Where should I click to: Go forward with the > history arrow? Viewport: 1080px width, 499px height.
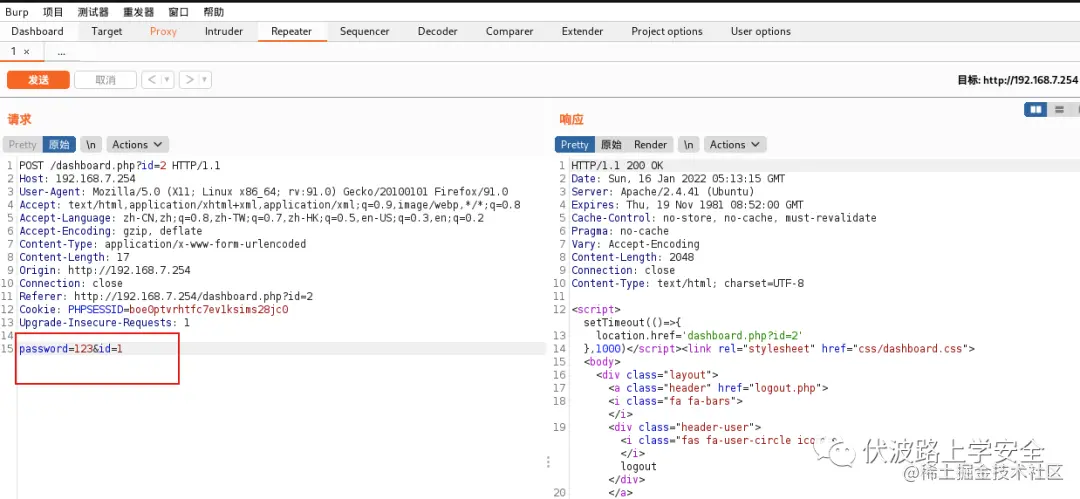[190, 80]
